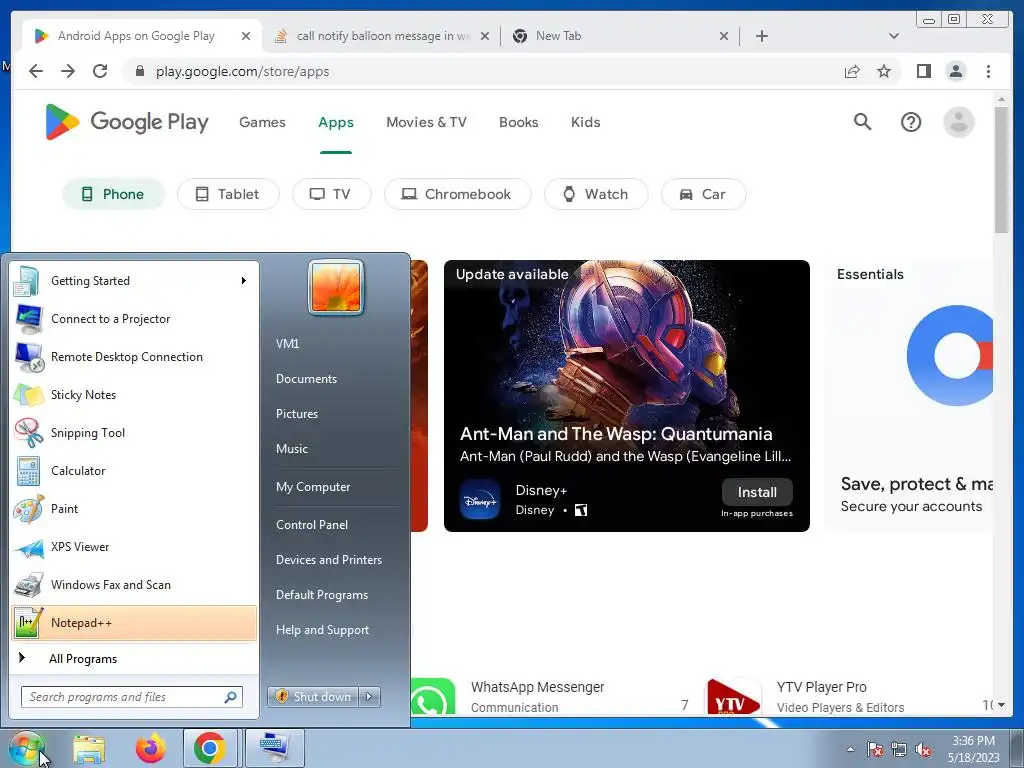Select the Phone device filter

[x=113, y=194]
